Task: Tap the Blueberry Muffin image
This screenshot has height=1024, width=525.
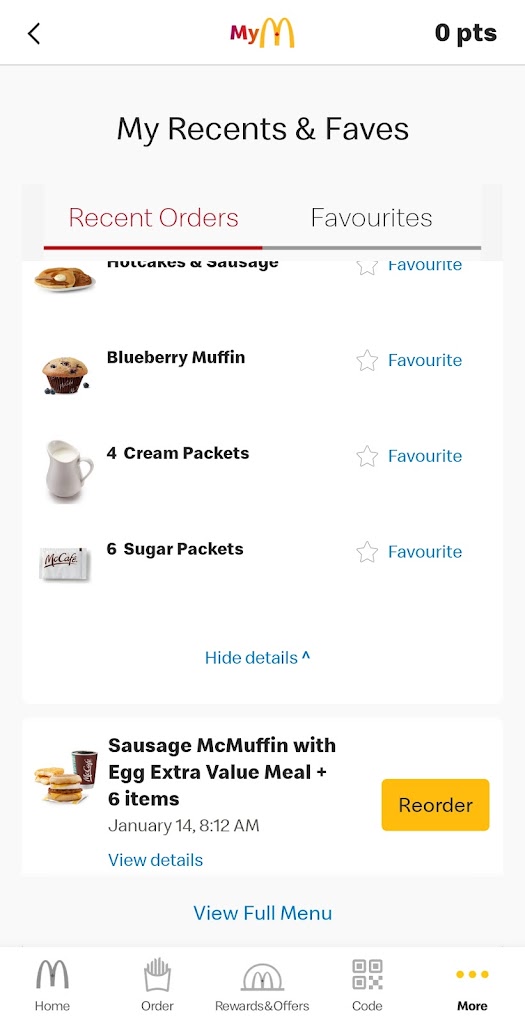Action: (x=65, y=375)
